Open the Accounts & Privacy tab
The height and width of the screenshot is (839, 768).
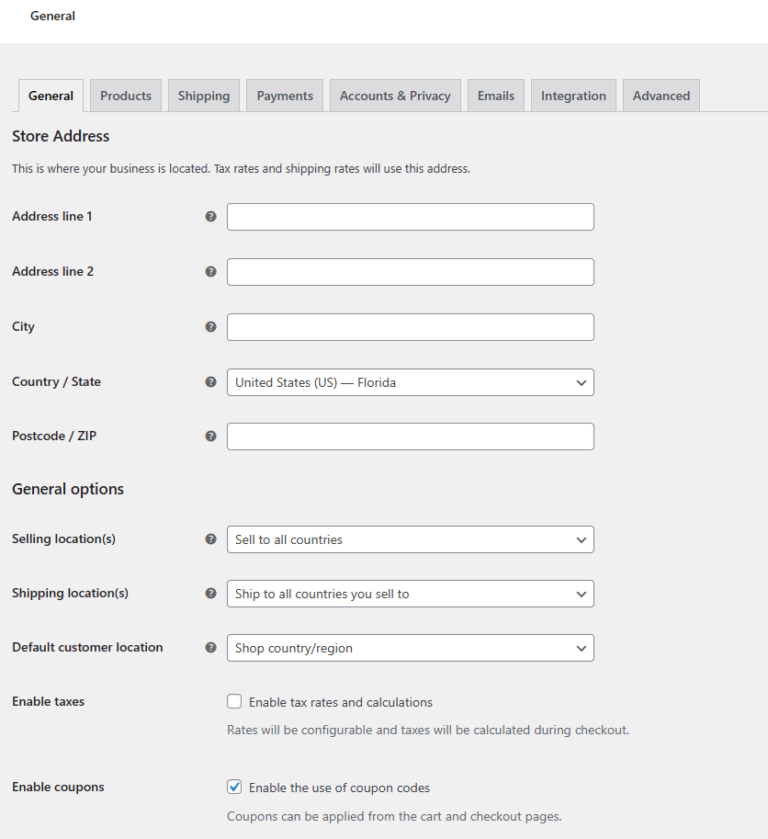click(396, 95)
